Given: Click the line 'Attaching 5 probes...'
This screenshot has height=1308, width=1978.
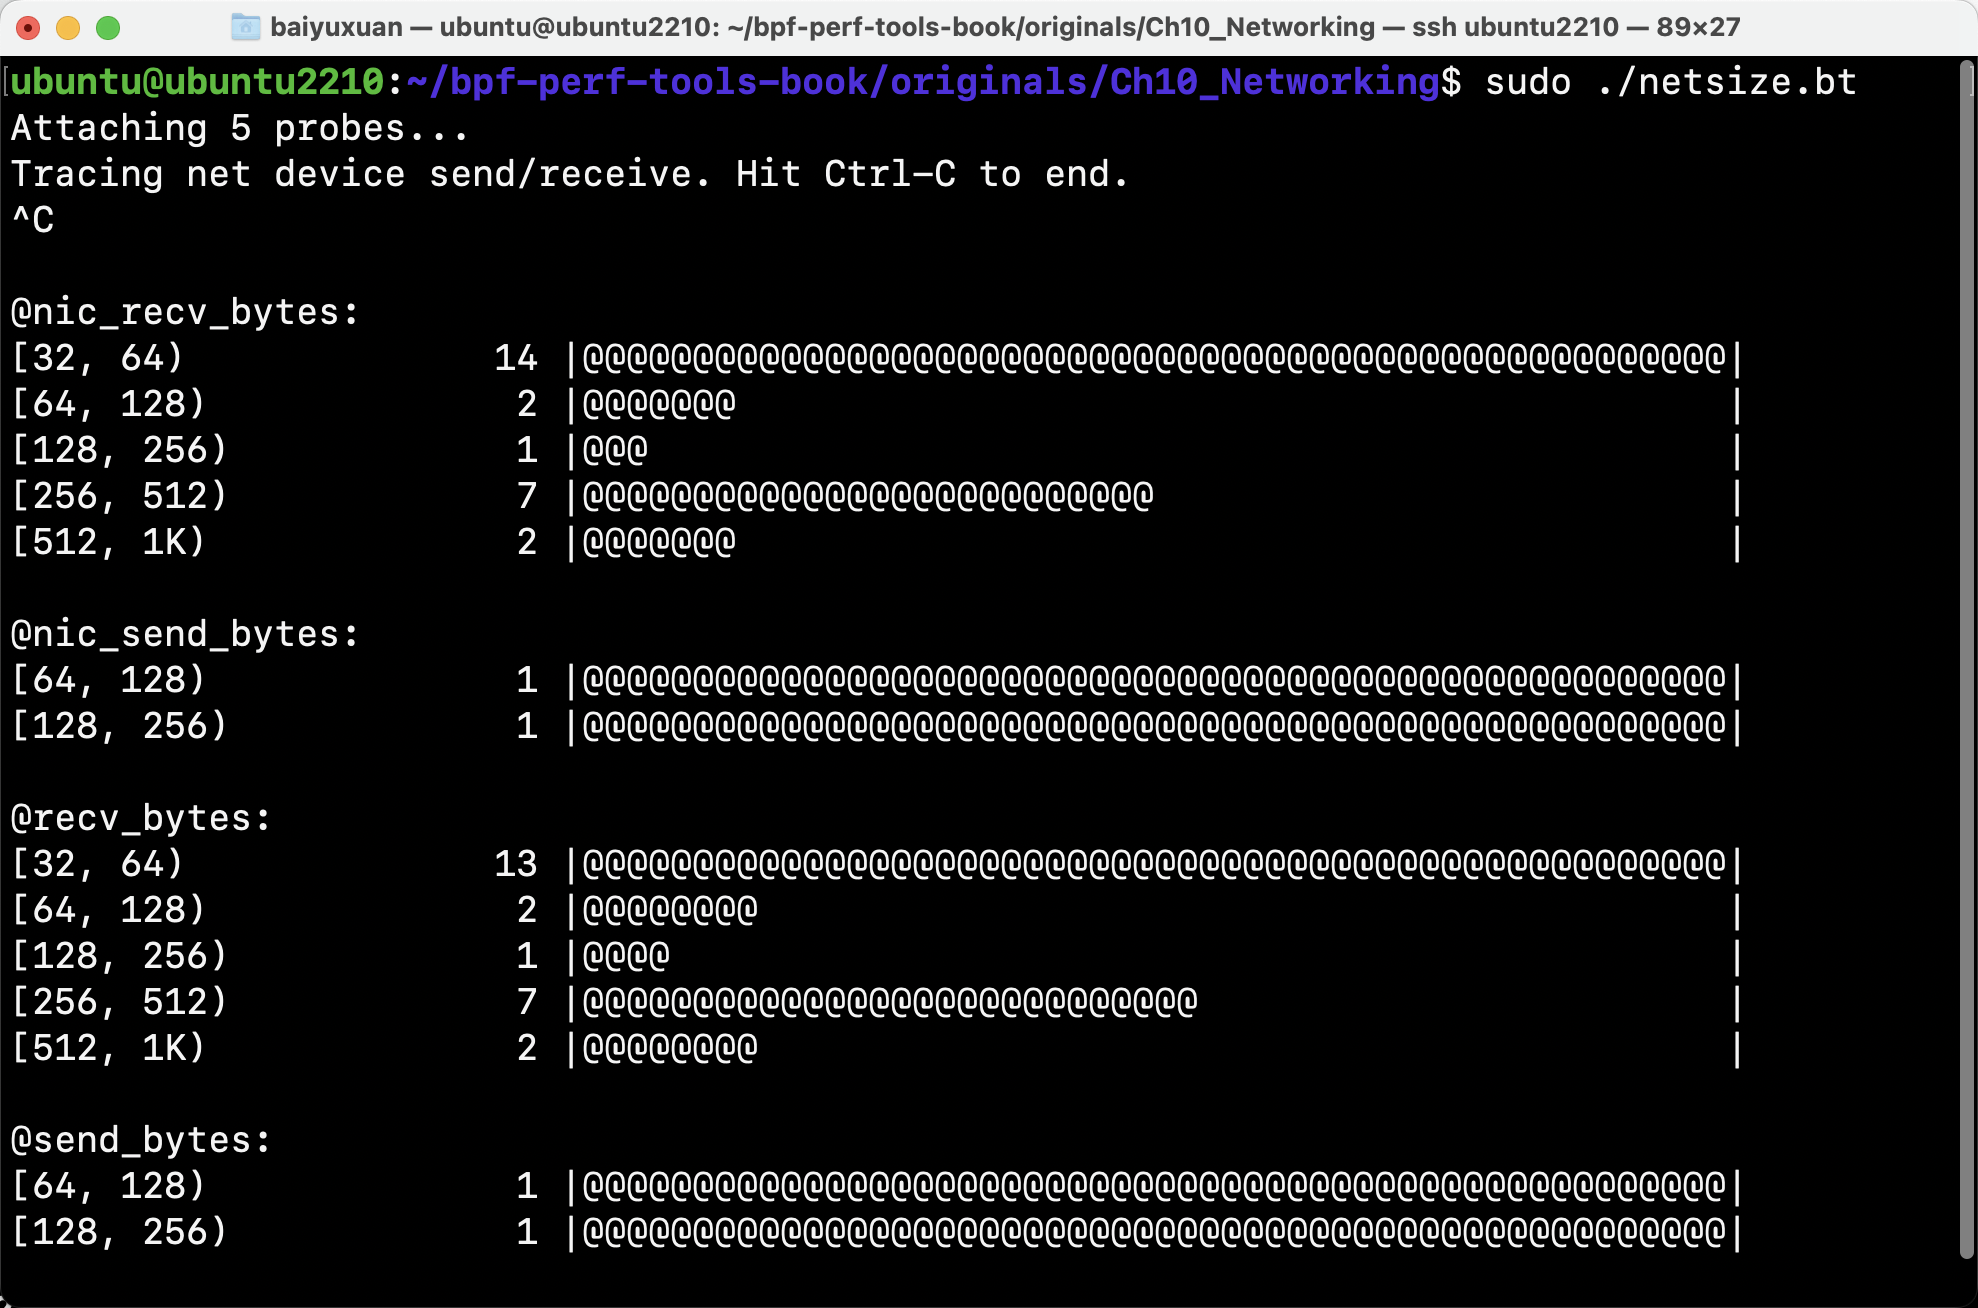Looking at the screenshot, I should 240,128.
